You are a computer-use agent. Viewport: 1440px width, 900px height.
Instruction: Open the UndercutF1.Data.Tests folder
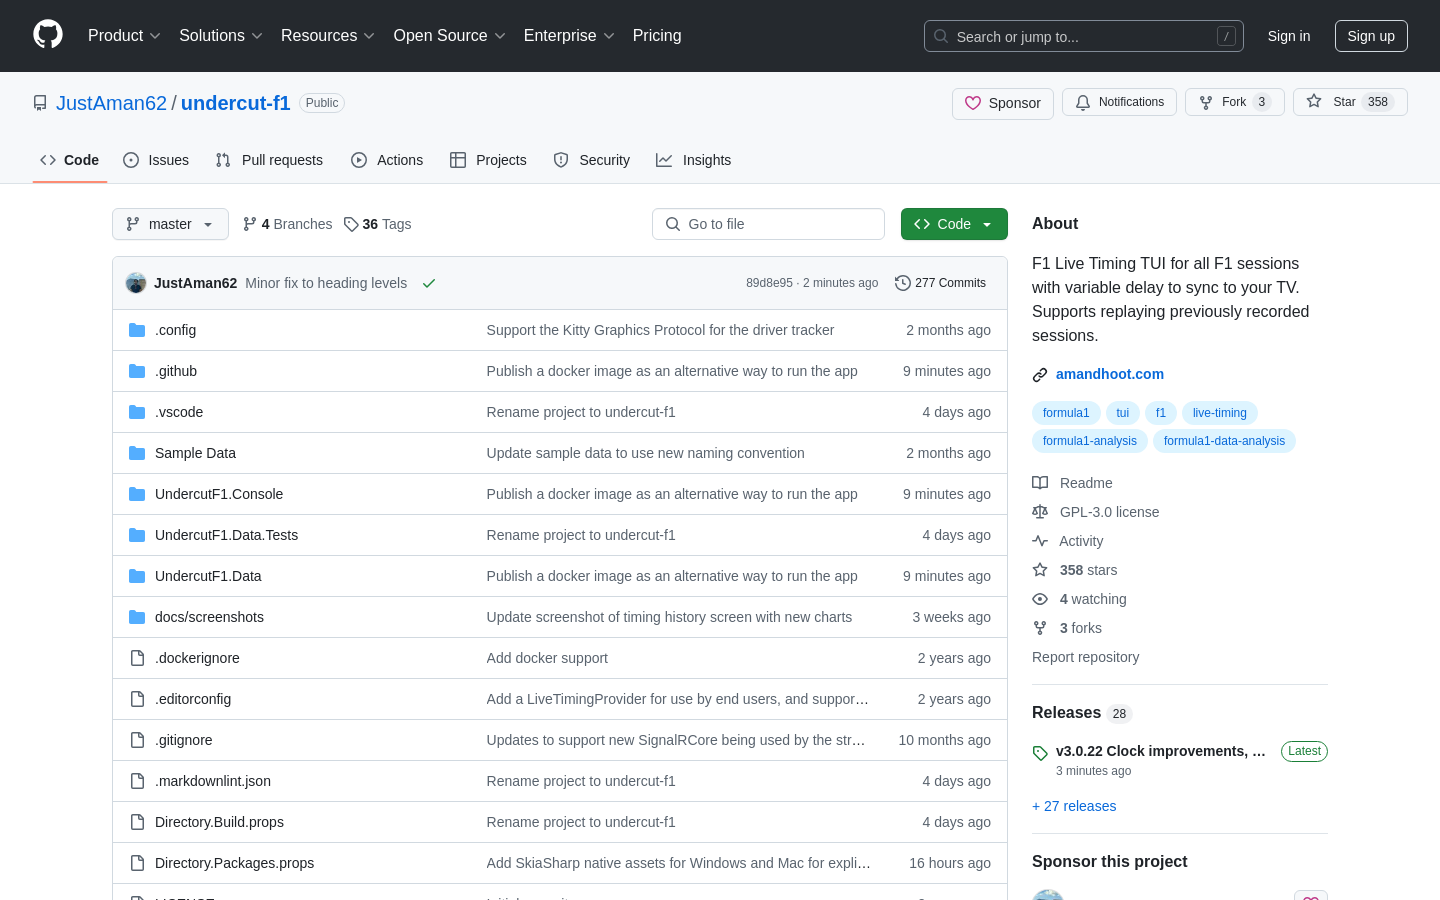click(226, 535)
